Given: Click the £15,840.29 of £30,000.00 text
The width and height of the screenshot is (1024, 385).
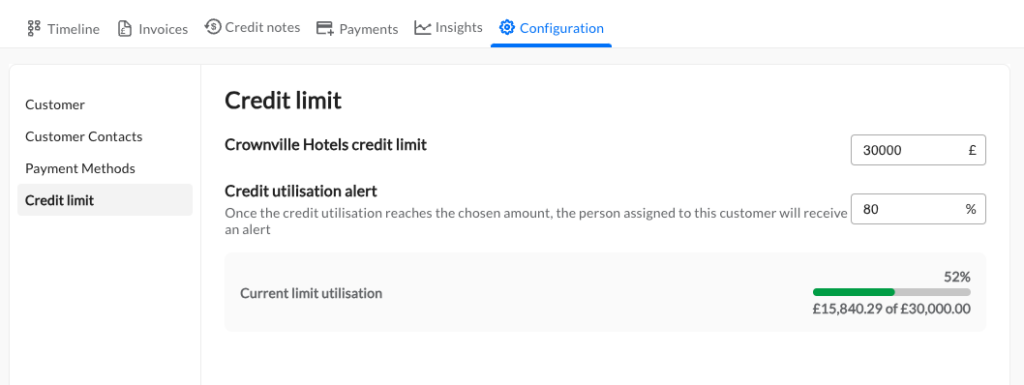Looking at the screenshot, I should (891, 309).
